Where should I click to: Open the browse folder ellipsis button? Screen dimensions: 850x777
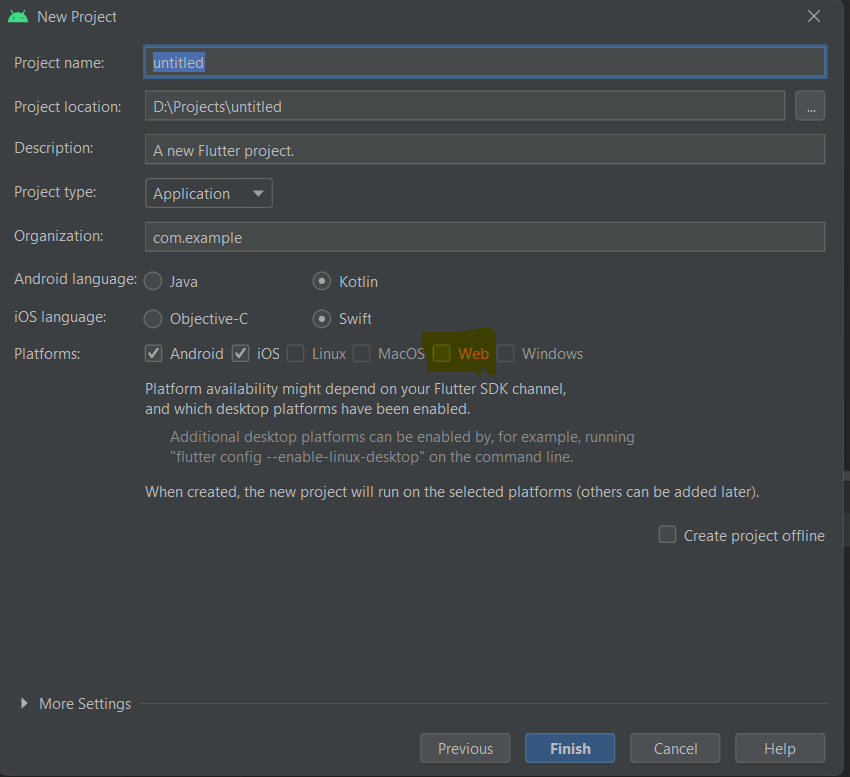click(x=810, y=106)
